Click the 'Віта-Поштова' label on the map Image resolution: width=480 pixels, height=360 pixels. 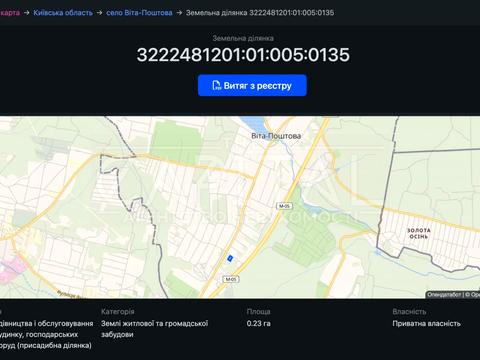[x=276, y=136]
